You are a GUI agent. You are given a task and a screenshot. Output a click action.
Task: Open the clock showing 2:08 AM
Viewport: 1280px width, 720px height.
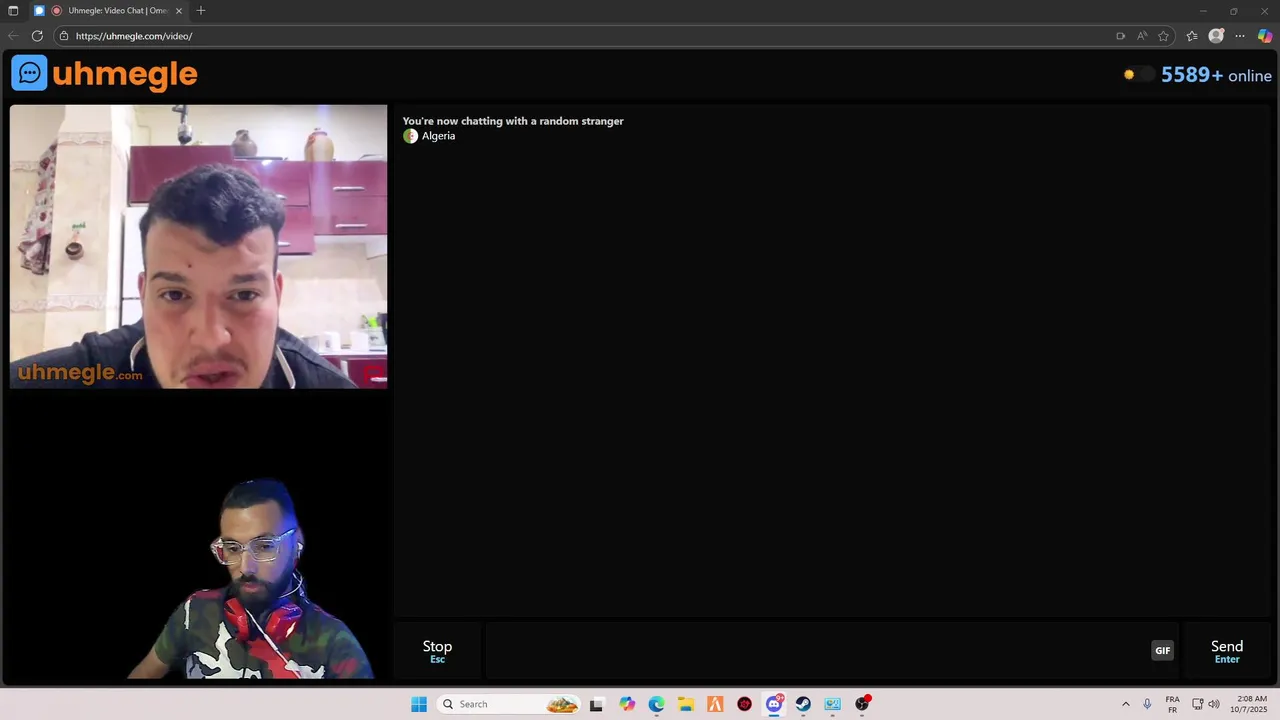pos(1249,704)
